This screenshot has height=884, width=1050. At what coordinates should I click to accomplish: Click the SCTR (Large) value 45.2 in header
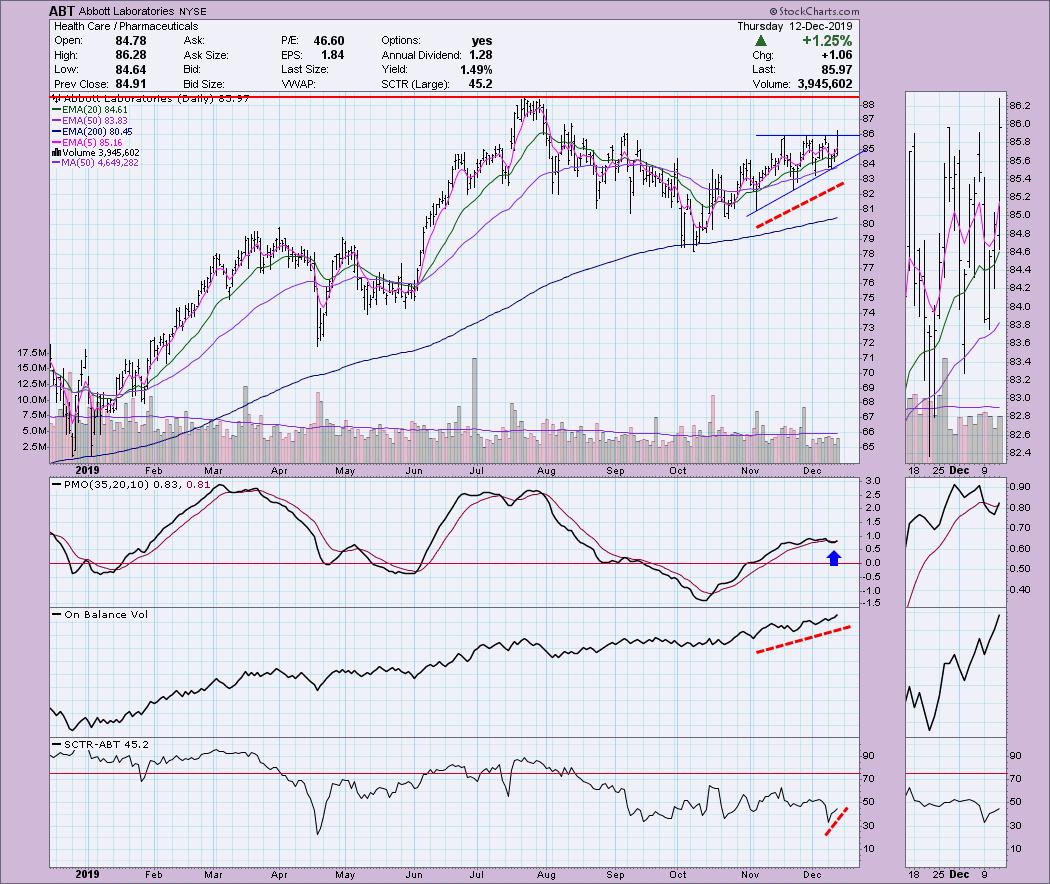tap(481, 84)
